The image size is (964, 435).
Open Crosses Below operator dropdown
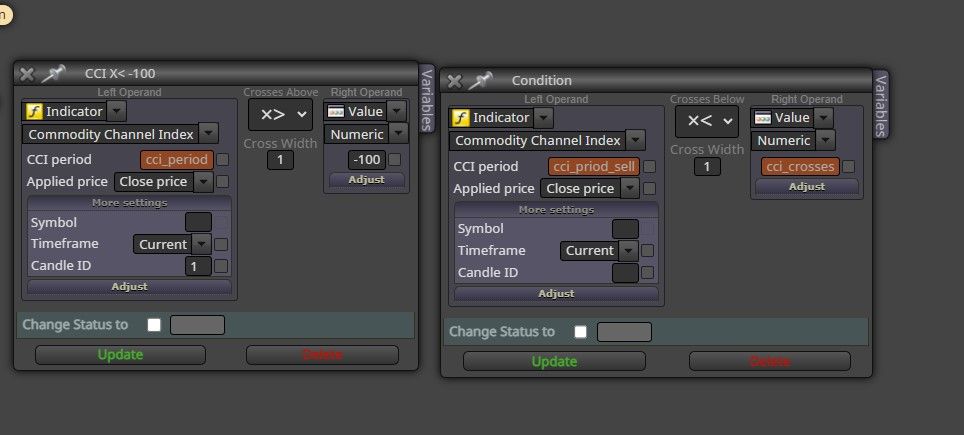tap(707, 121)
